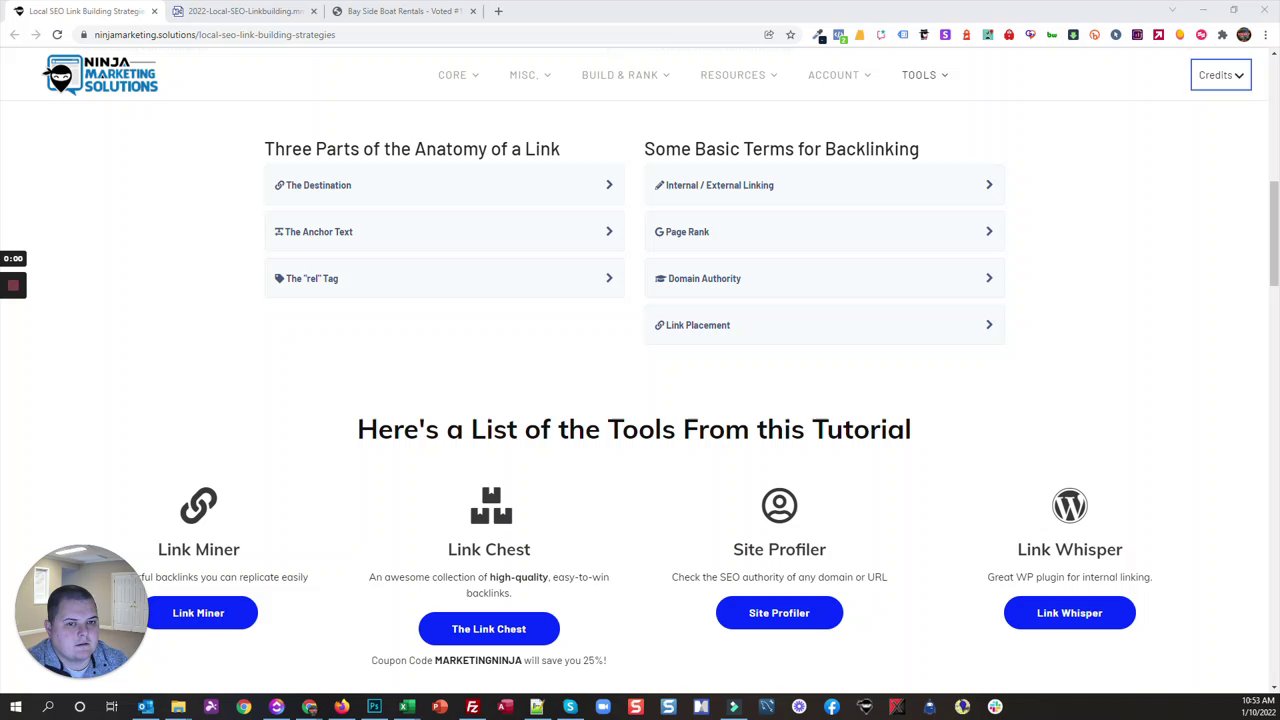Click the Ninja Marketing Solutions logo
The width and height of the screenshot is (1280, 720).
pos(100,75)
